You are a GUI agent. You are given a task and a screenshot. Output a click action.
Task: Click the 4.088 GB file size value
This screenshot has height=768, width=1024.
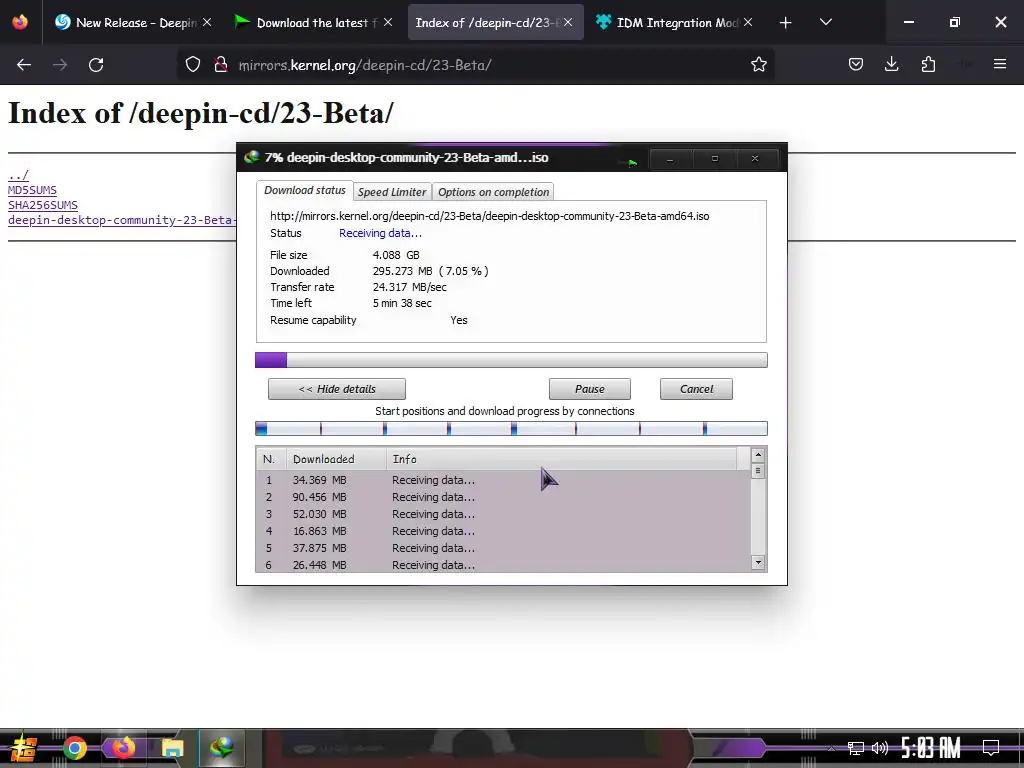pyautogui.click(x=396, y=255)
